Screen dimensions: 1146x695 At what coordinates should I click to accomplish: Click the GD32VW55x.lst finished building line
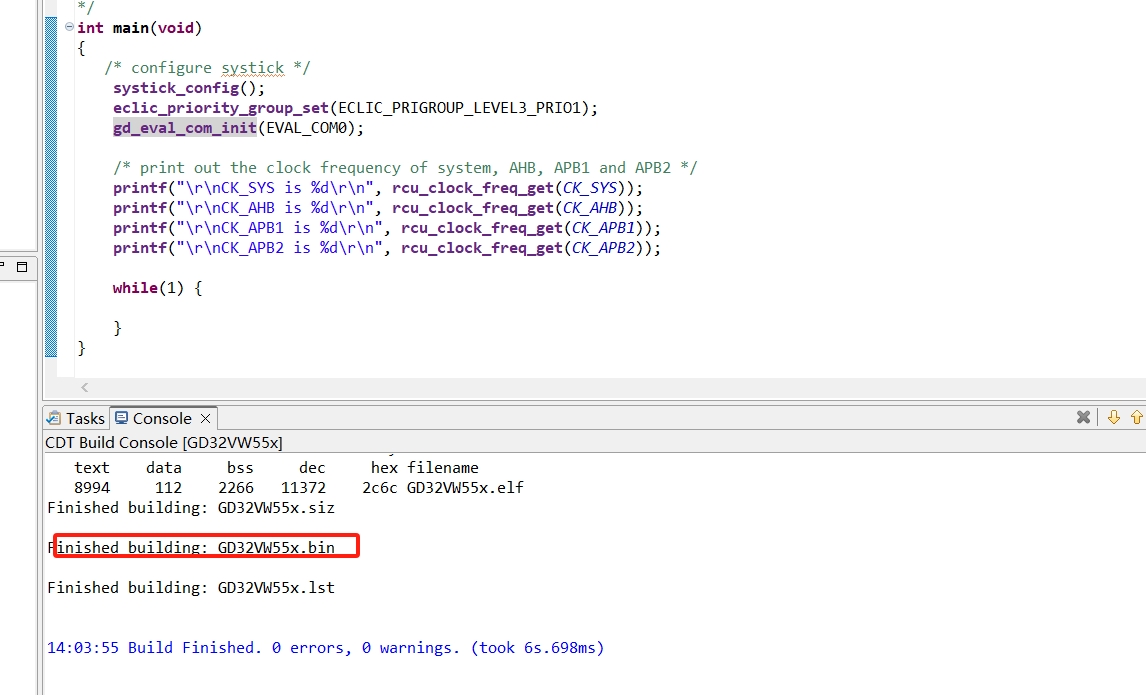click(190, 588)
